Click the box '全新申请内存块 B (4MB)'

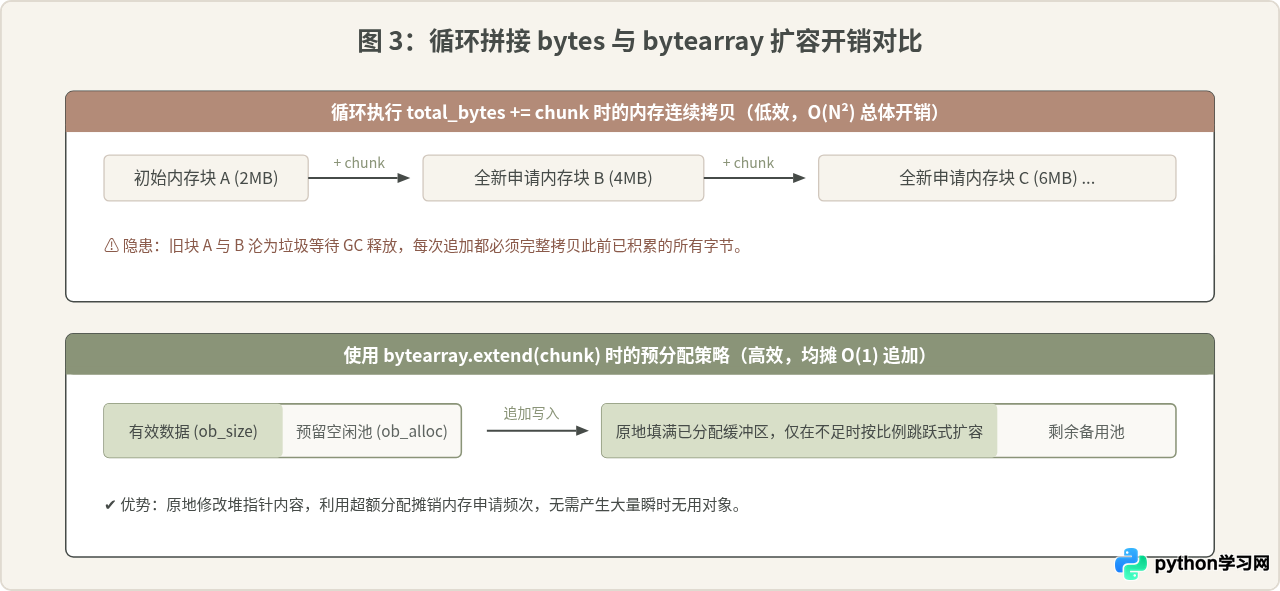[563, 178]
